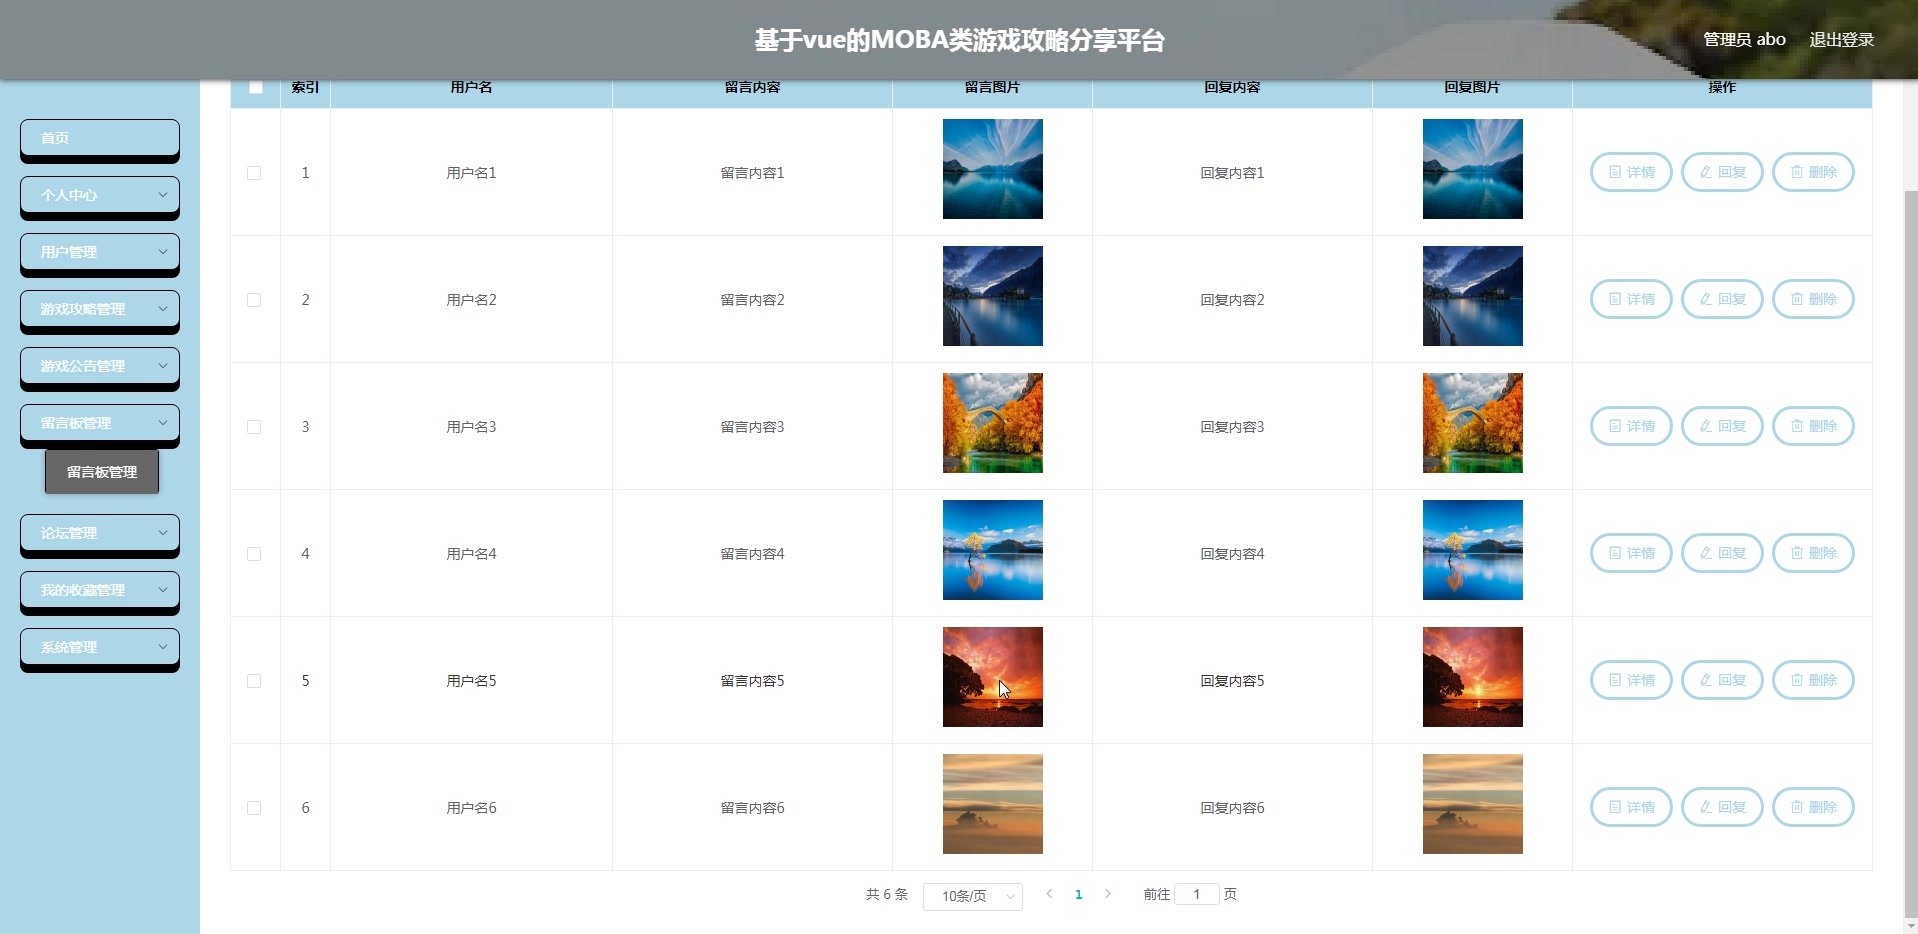This screenshot has width=1918, height=934.
Task: Delete the 用户名6 message entry
Action: pyautogui.click(x=1813, y=806)
